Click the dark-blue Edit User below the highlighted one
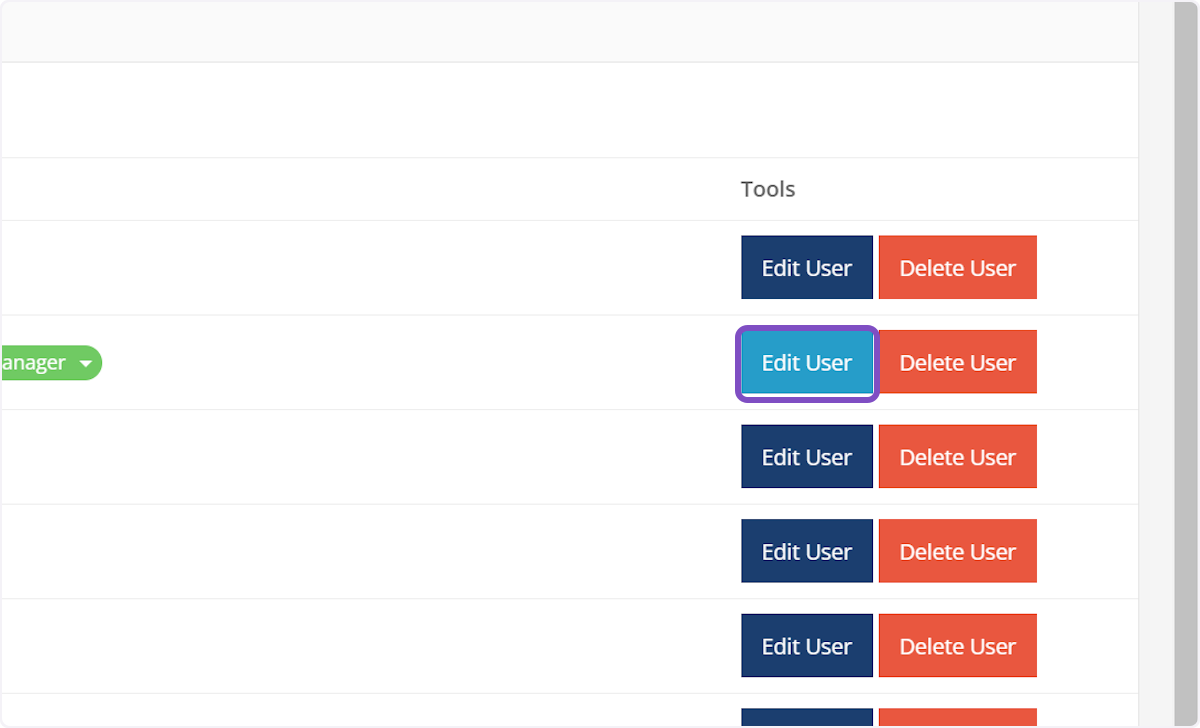Image resolution: width=1200 pixels, height=728 pixels. (806, 456)
